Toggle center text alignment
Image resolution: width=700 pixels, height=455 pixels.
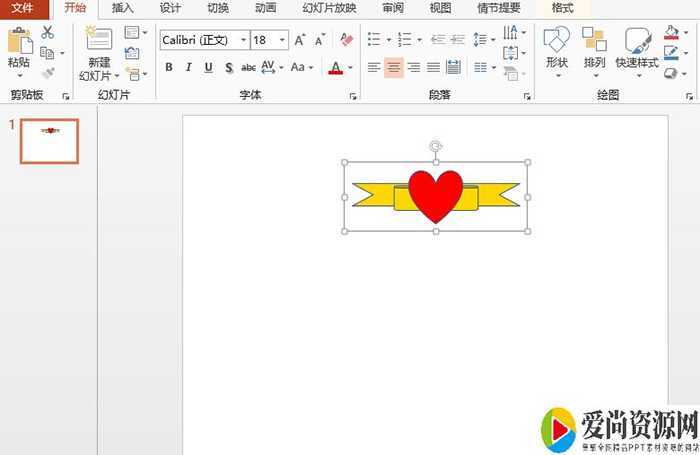pyautogui.click(x=393, y=68)
